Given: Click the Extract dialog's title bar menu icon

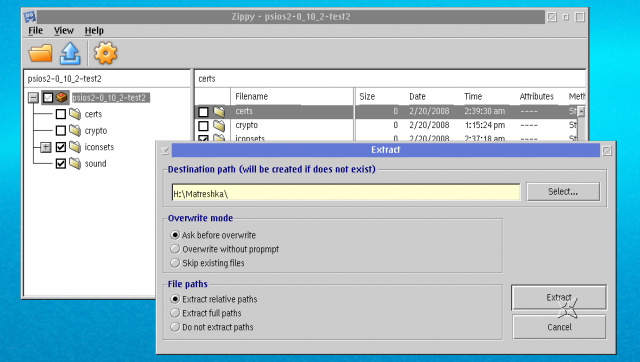Looking at the screenshot, I should (x=164, y=150).
